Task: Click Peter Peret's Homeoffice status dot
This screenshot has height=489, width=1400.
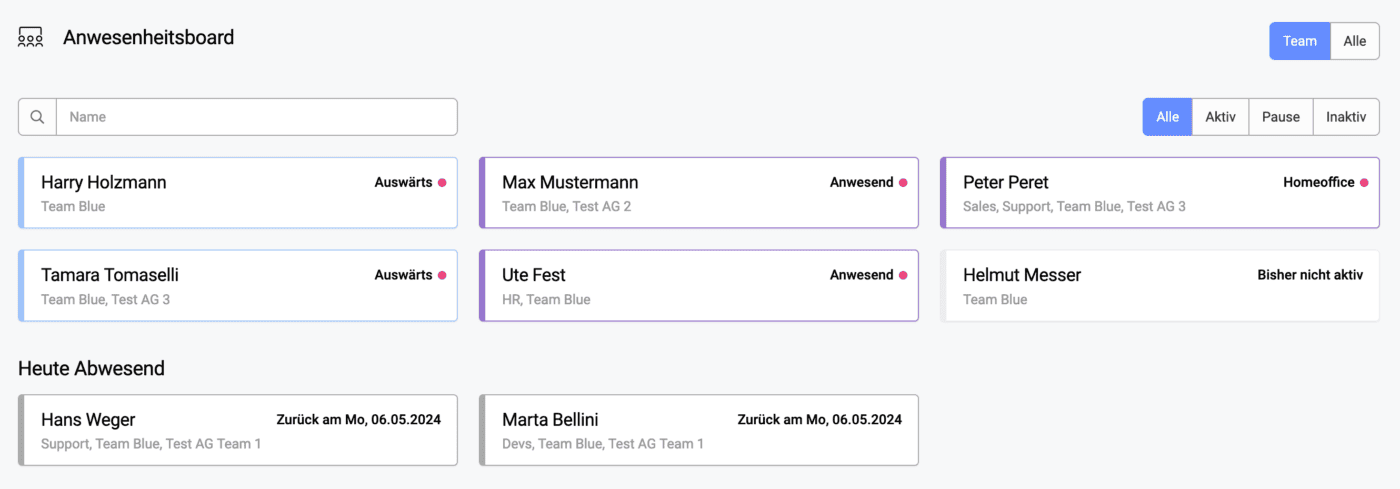Action: point(1364,183)
